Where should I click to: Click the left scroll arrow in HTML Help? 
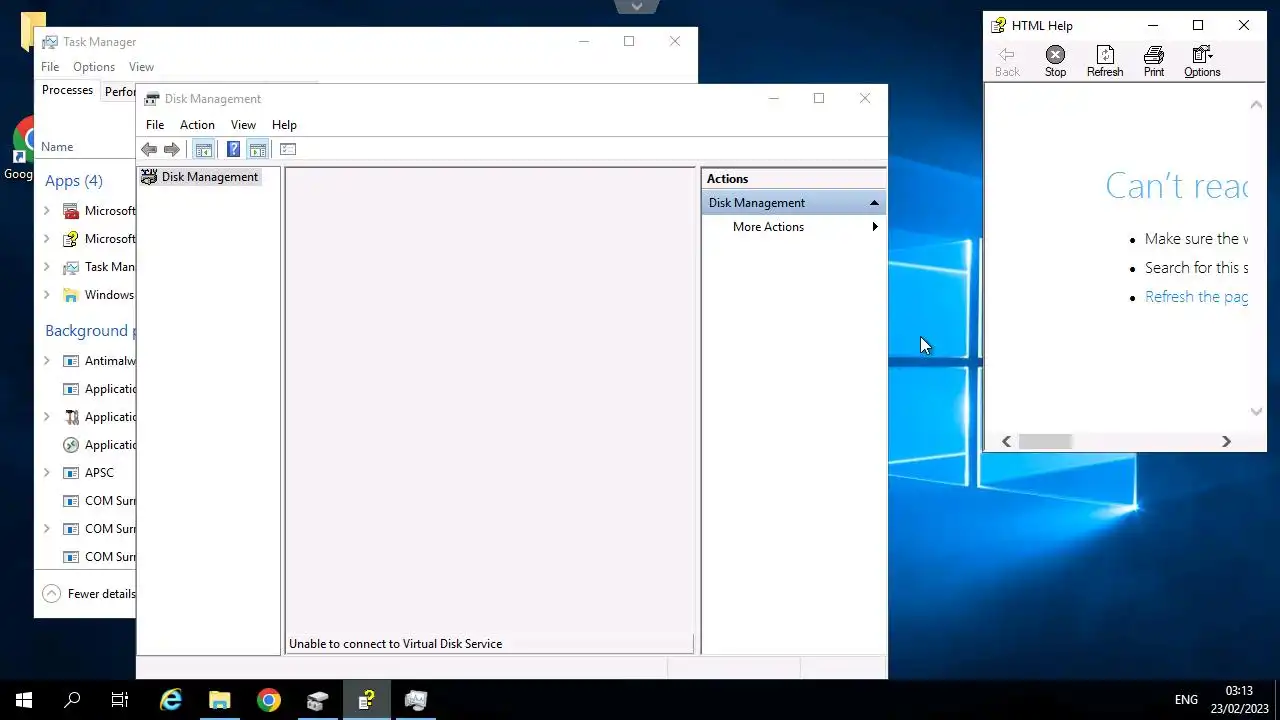click(1007, 441)
